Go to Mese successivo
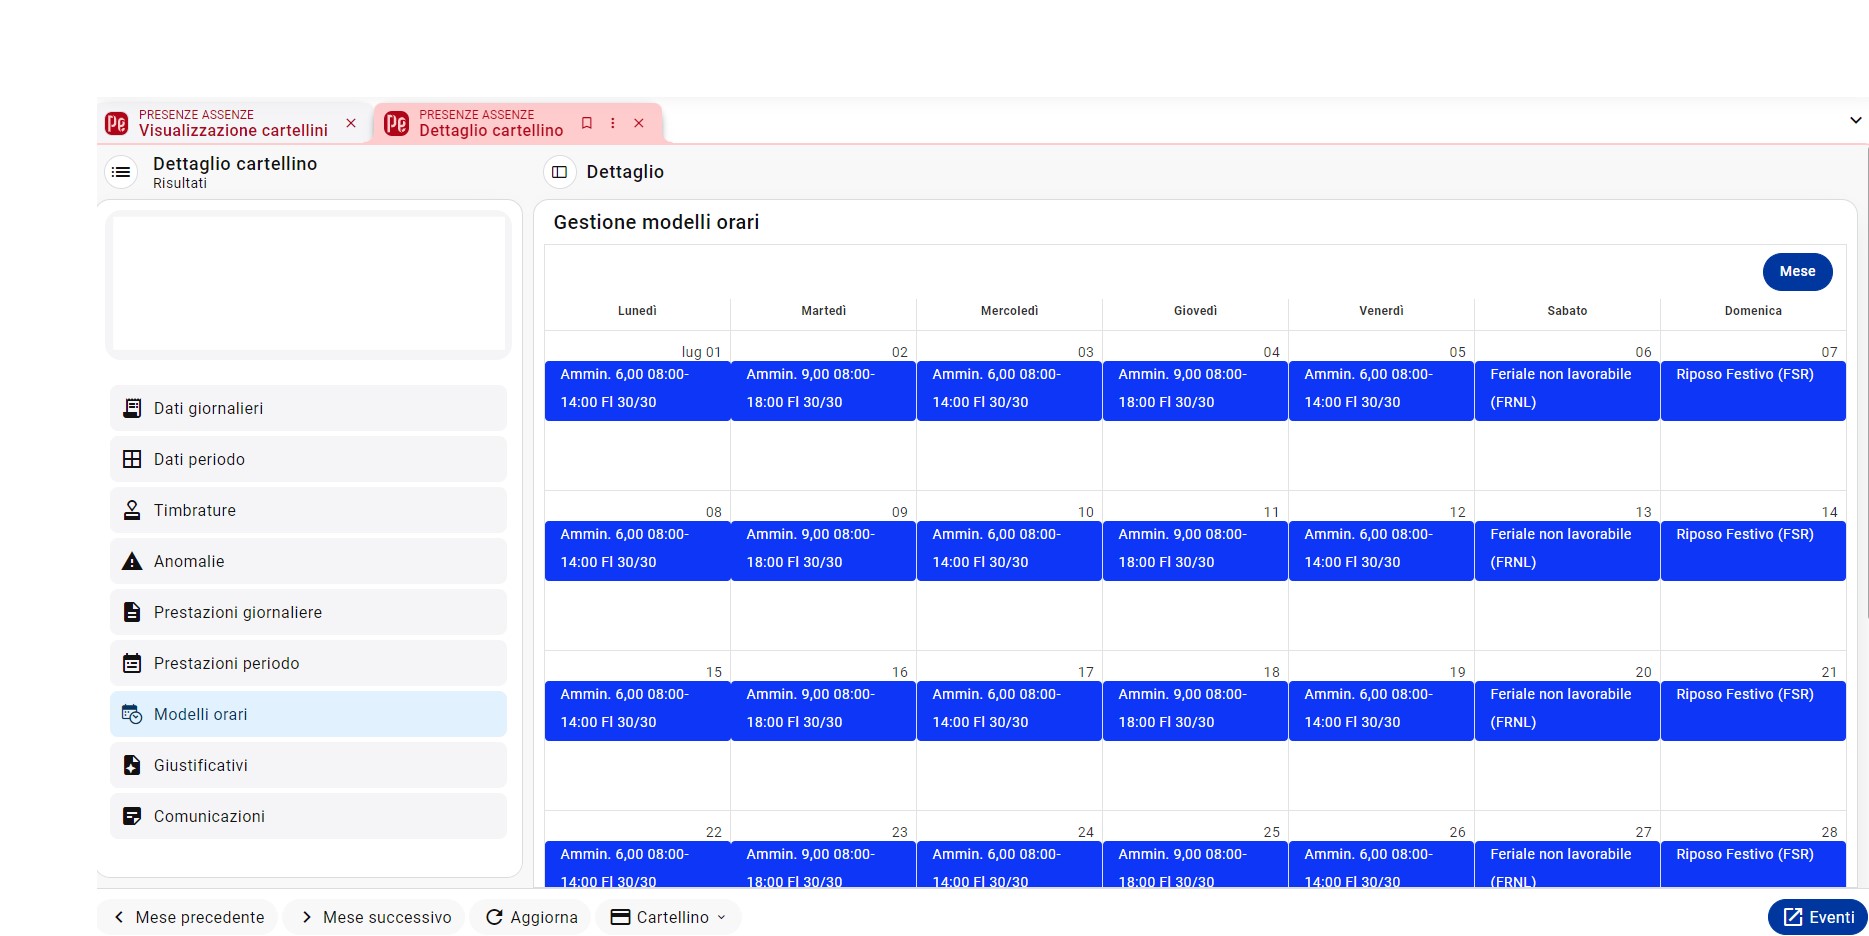 tap(375, 917)
